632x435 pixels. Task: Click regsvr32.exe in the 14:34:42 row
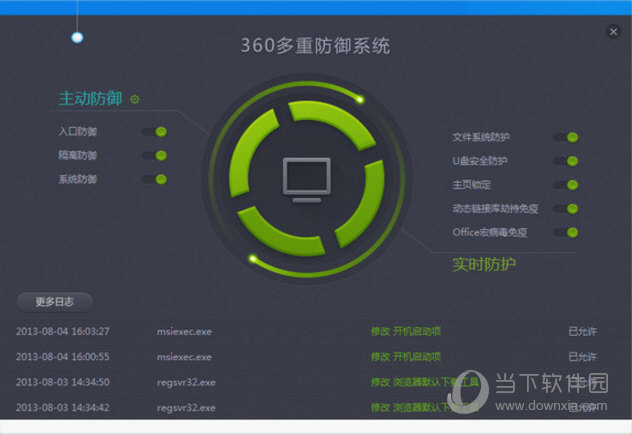186,408
